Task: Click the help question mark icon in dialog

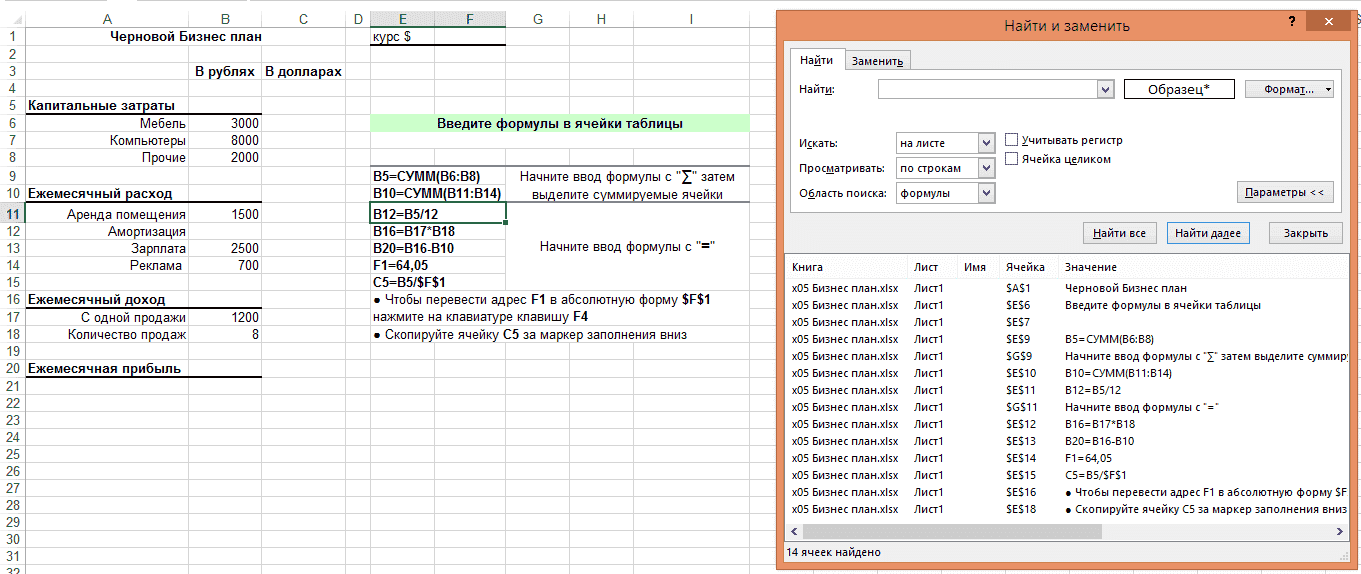Action: coord(1292,22)
